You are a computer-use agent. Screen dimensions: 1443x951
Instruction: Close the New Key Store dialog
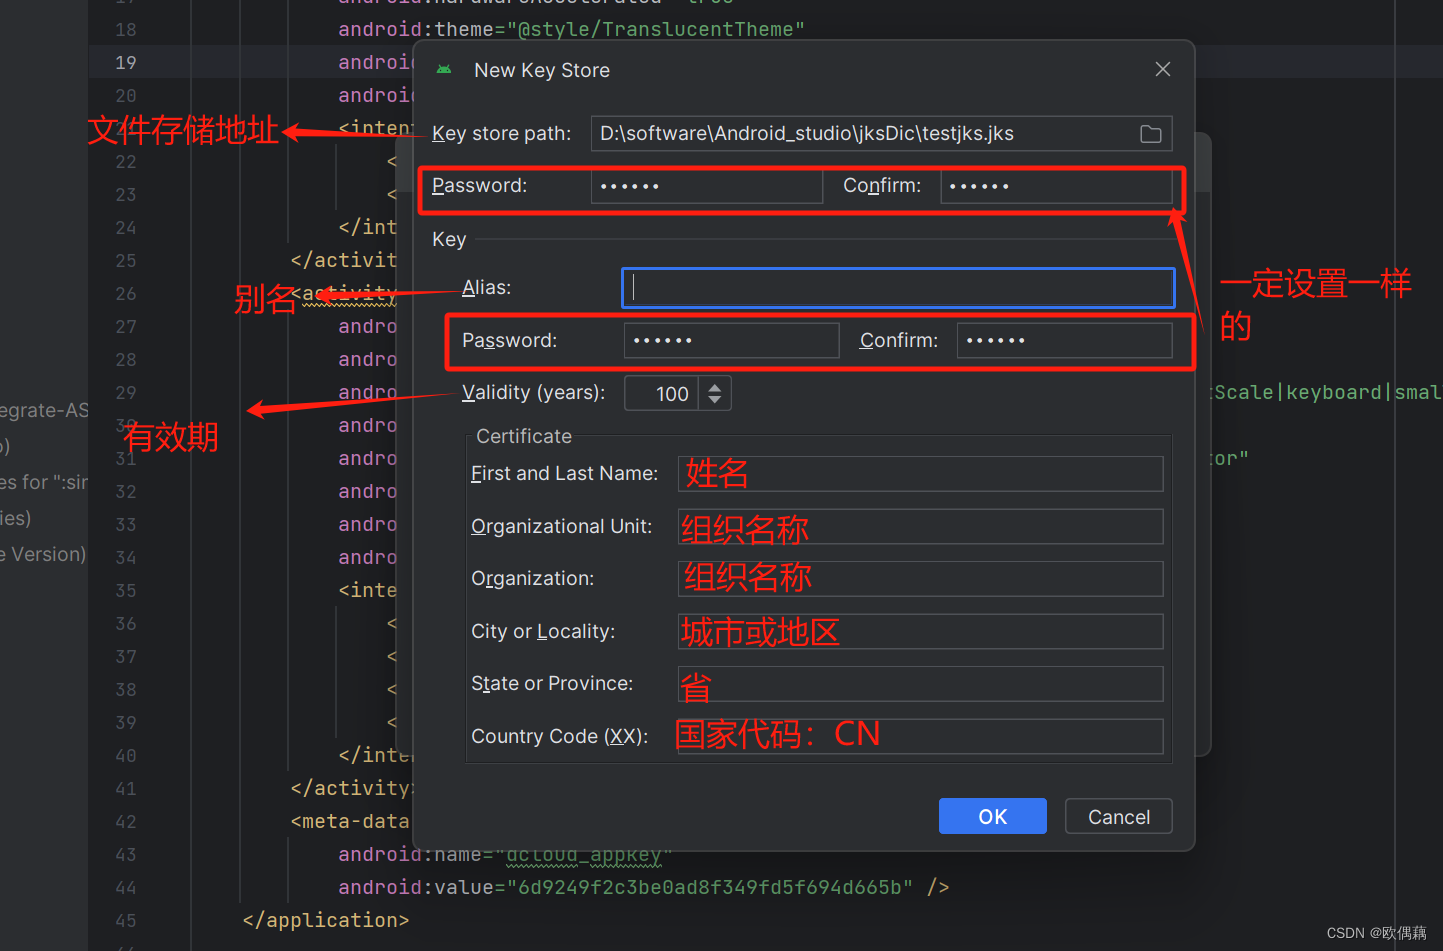click(1162, 69)
